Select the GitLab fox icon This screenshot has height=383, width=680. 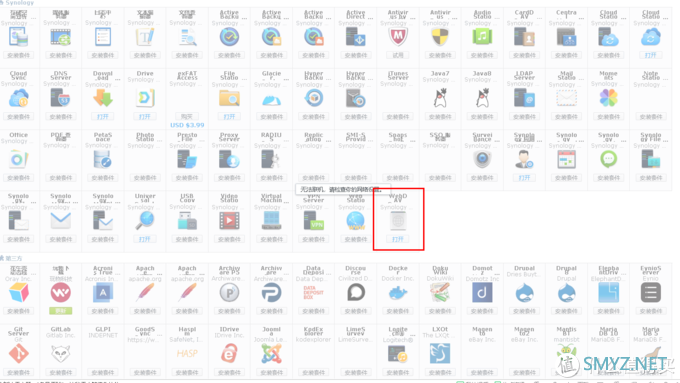tap(61, 354)
